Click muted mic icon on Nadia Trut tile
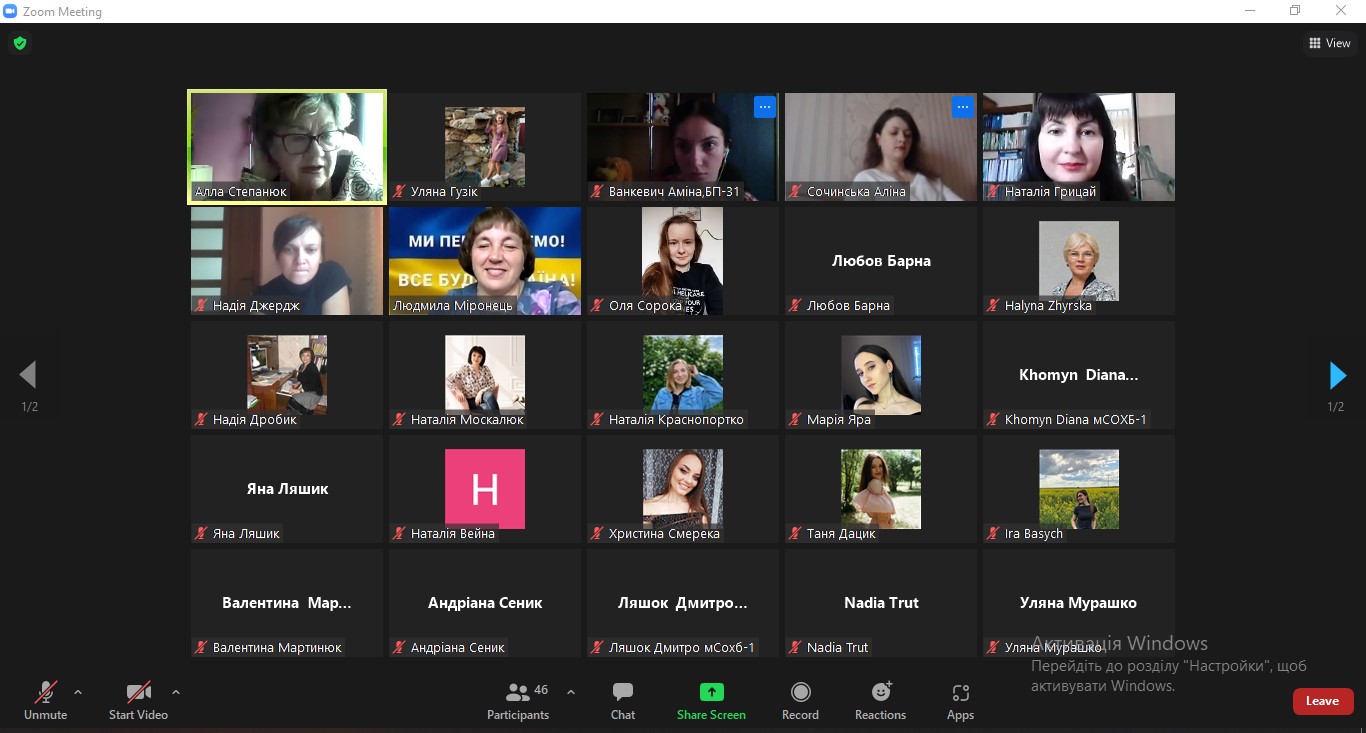The image size is (1366, 733). (x=796, y=647)
